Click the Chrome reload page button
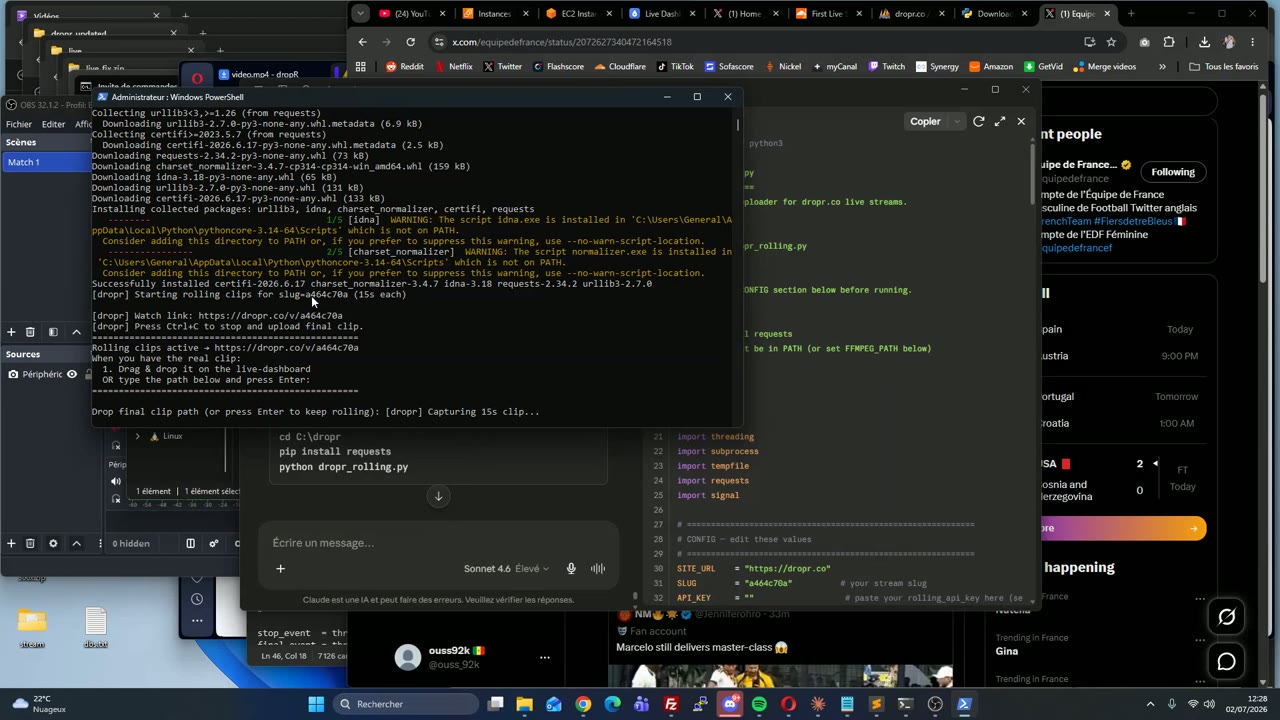This screenshot has height=720, width=1280. [410, 42]
